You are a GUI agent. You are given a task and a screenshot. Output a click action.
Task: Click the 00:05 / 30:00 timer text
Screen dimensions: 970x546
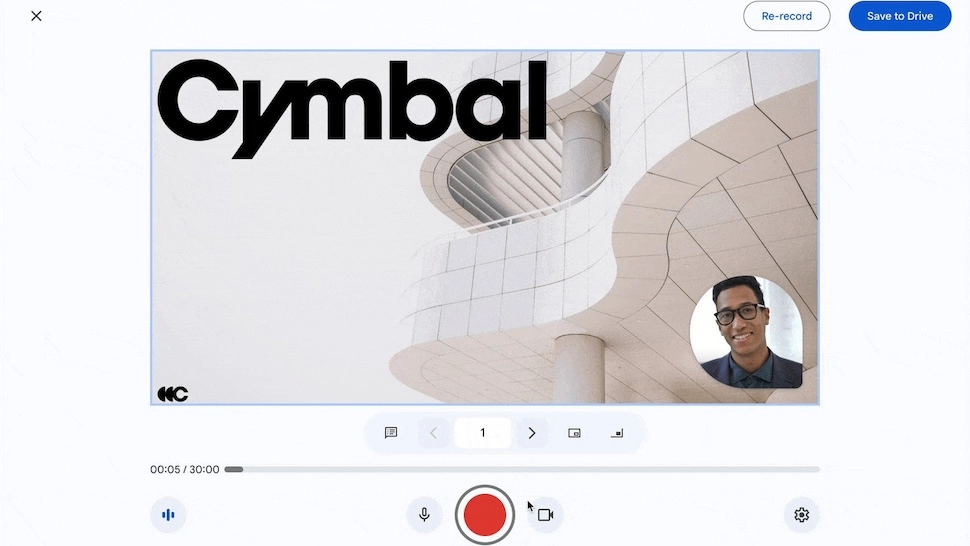184,469
